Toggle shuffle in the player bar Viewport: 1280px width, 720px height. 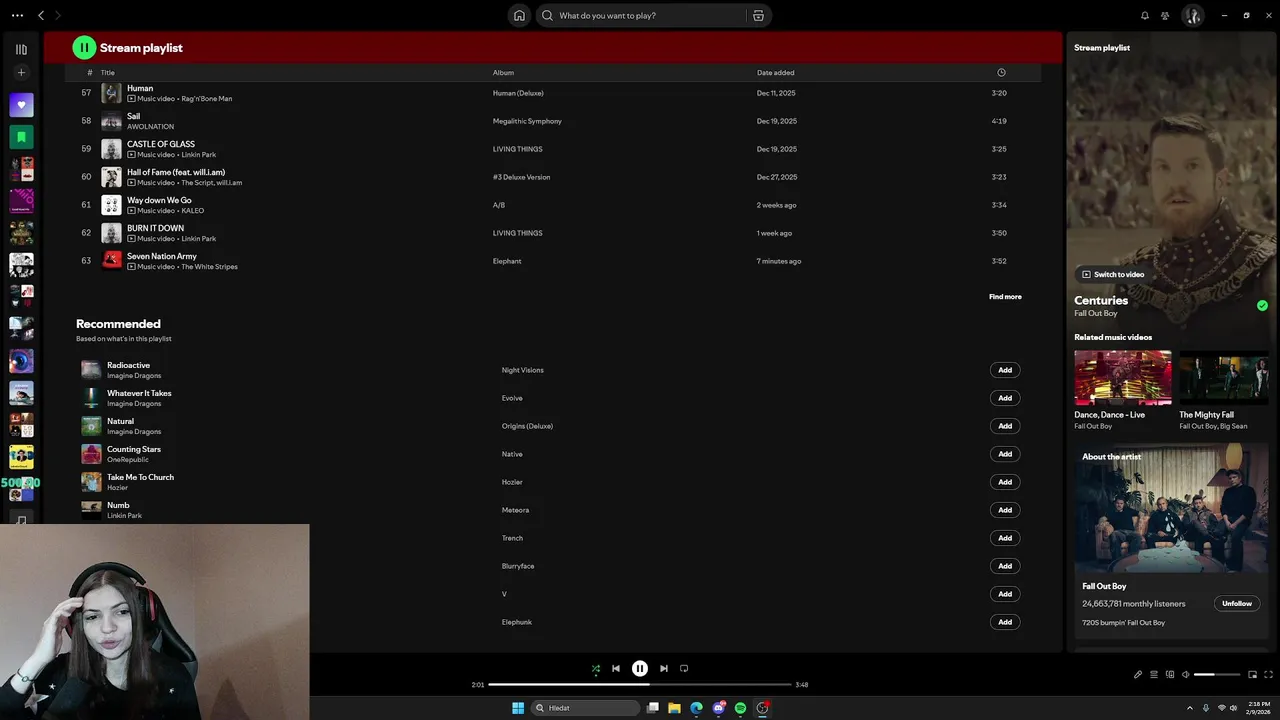pos(596,669)
